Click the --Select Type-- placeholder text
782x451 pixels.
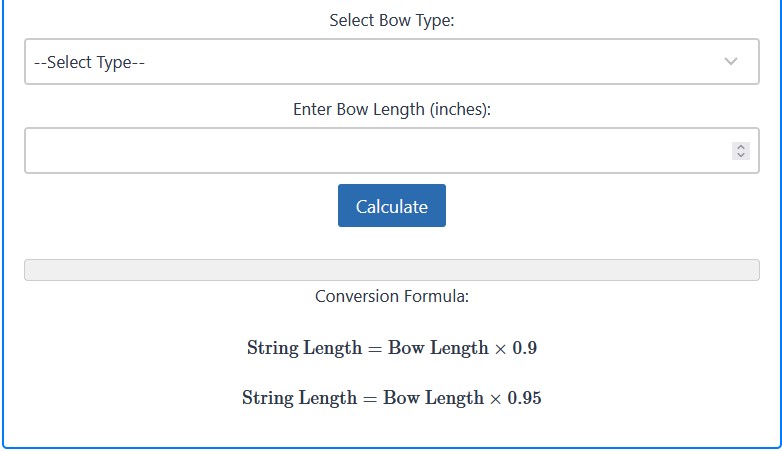pyautogui.click(x=90, y=62)
